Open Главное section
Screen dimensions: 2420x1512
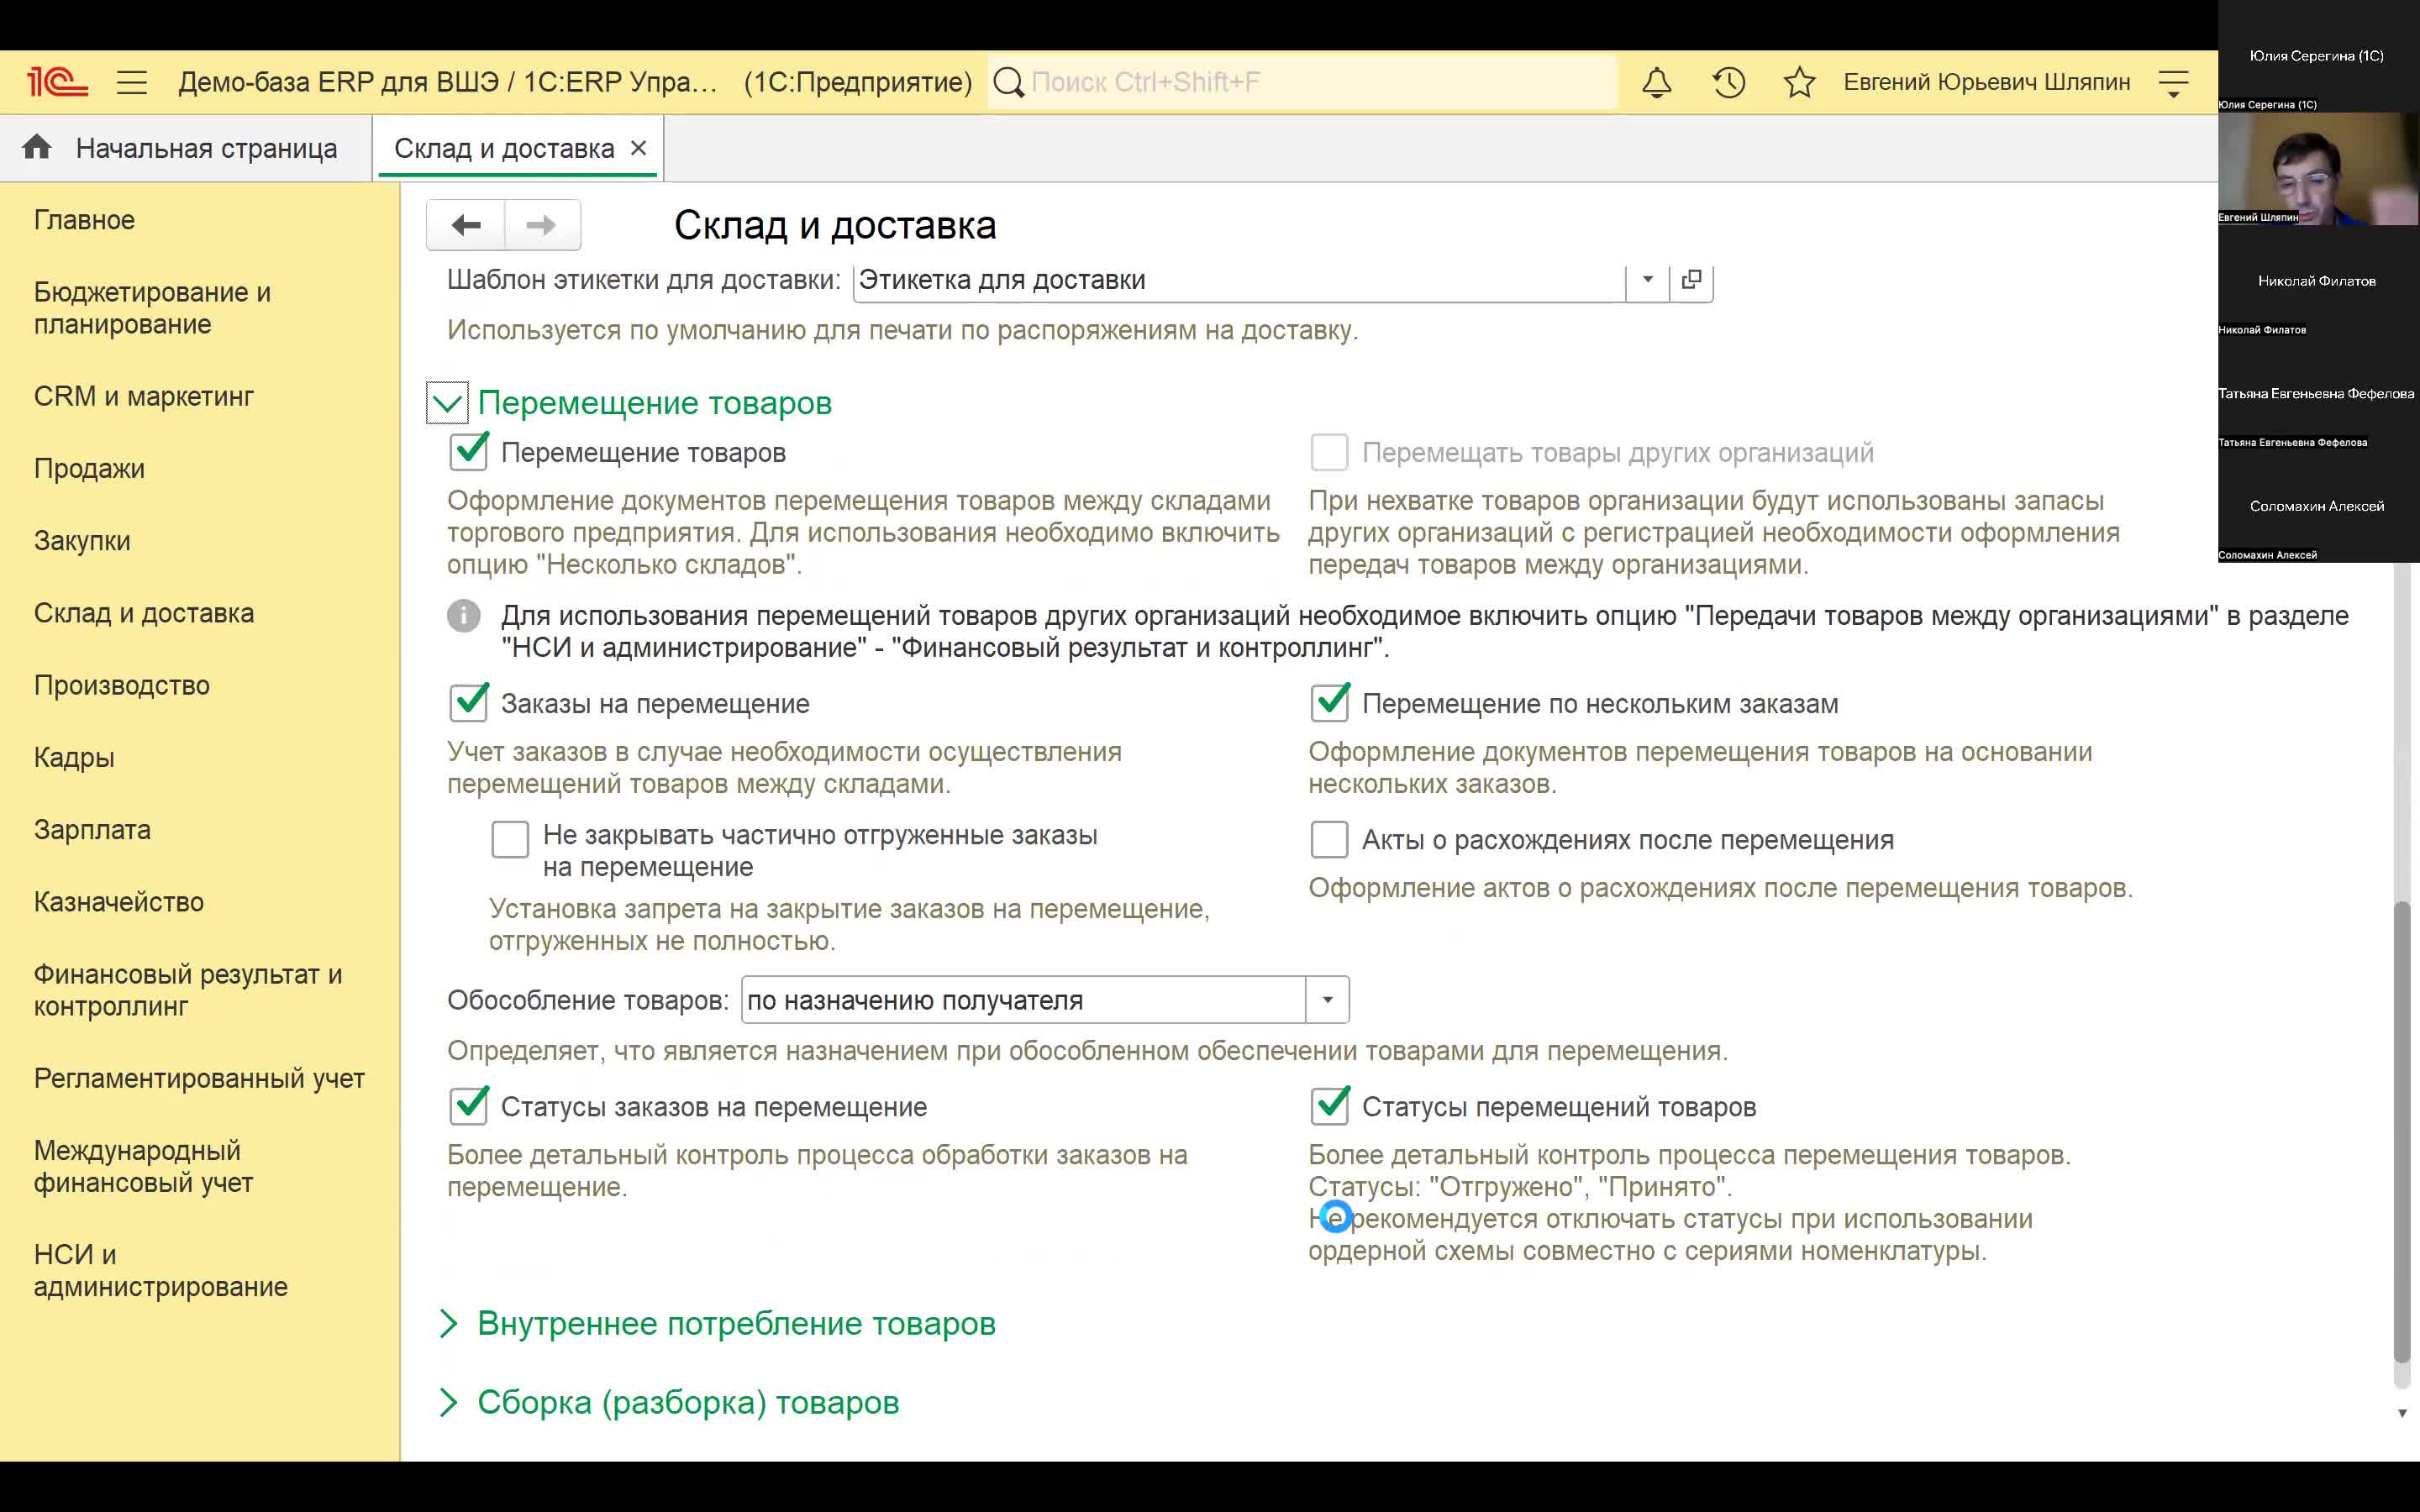tap(84, 220)
